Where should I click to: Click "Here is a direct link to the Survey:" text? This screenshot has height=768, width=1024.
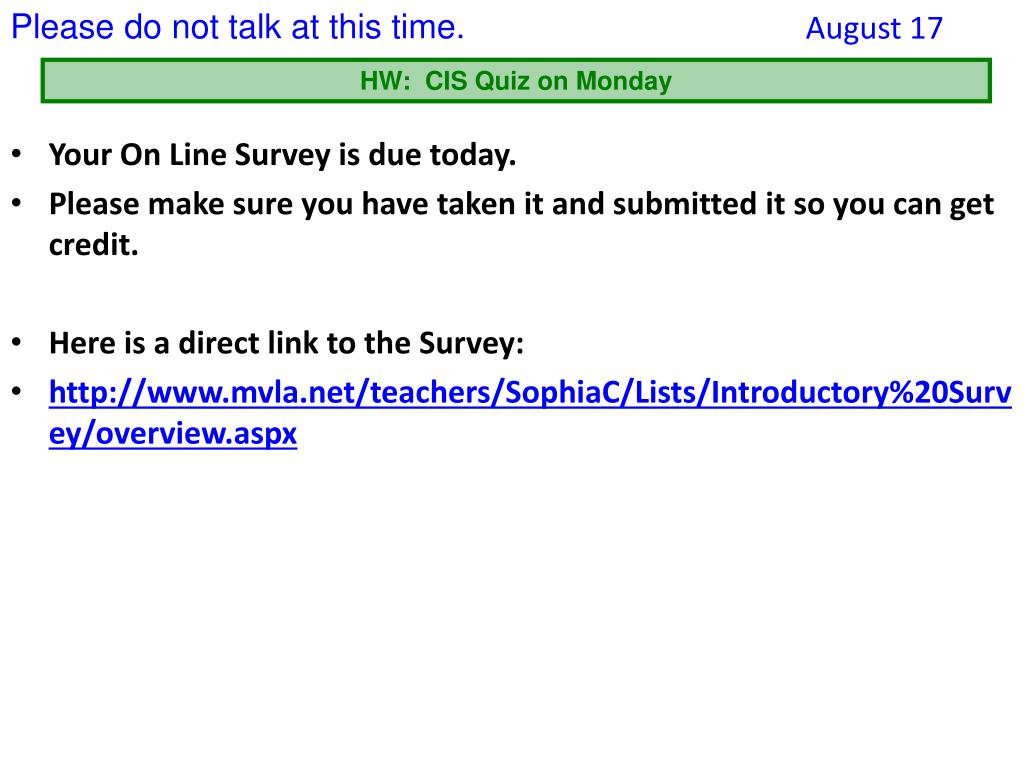coord(286,344)
